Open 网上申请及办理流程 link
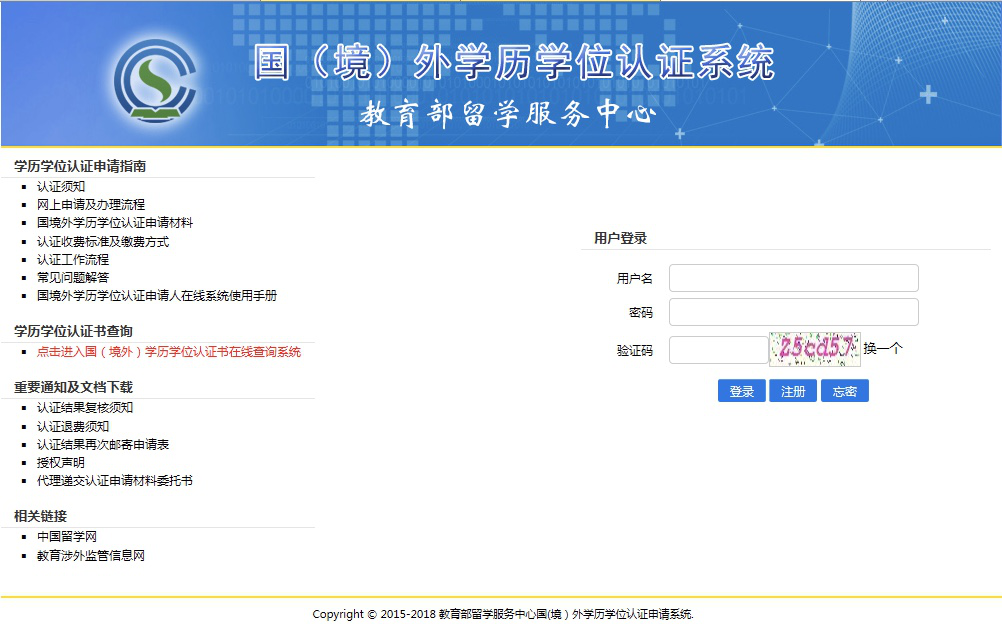This screenshot has width=1002, height=634. (x=91, y=204)
